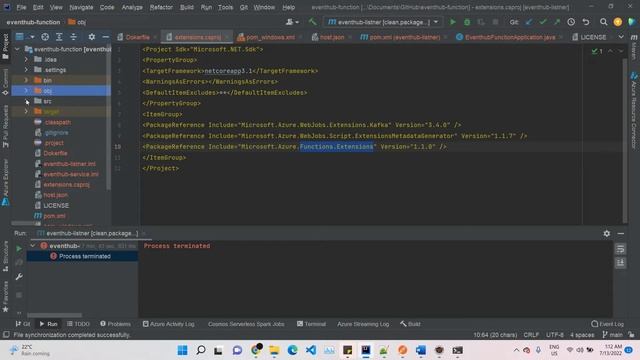Update project with blue Git arrow
Viewport: 640px width, 360px height.
(529, 22)
